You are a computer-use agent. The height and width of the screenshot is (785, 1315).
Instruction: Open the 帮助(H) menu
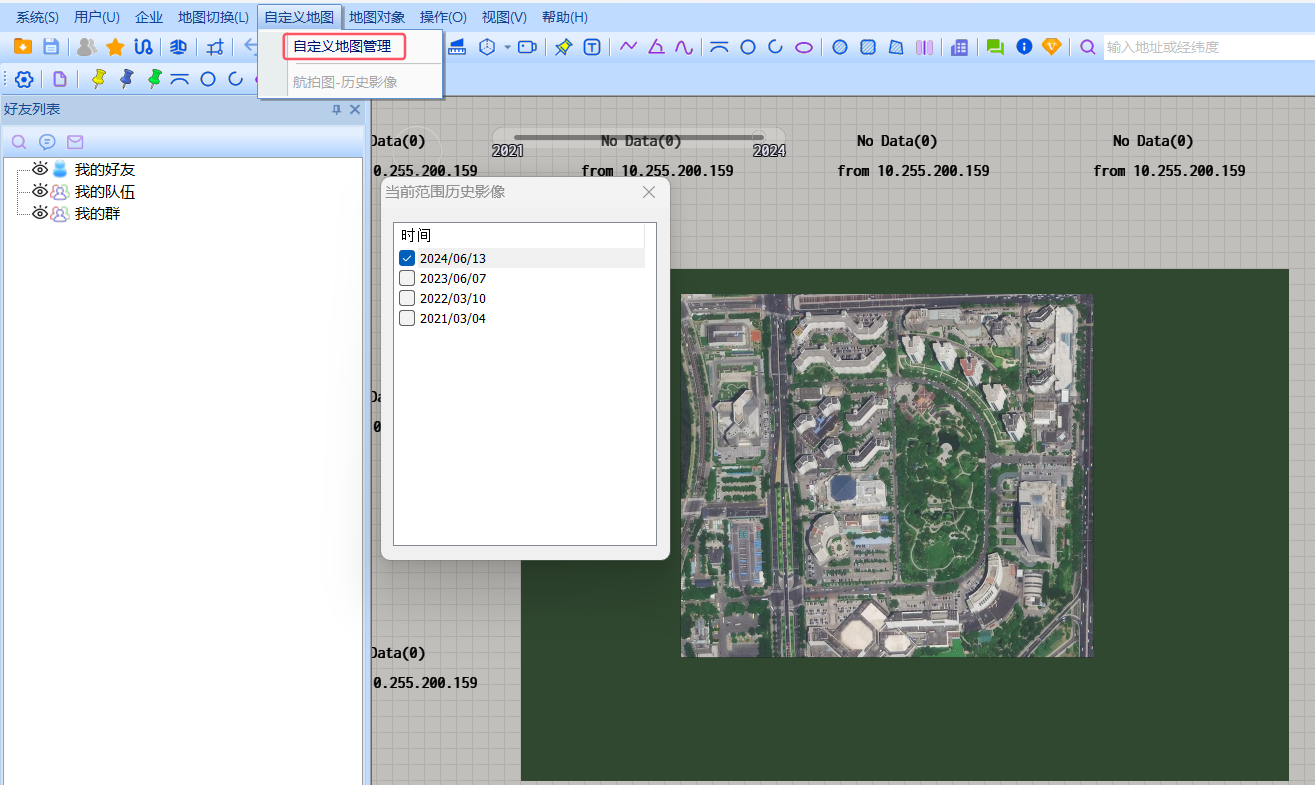click(x=565, y=17)
